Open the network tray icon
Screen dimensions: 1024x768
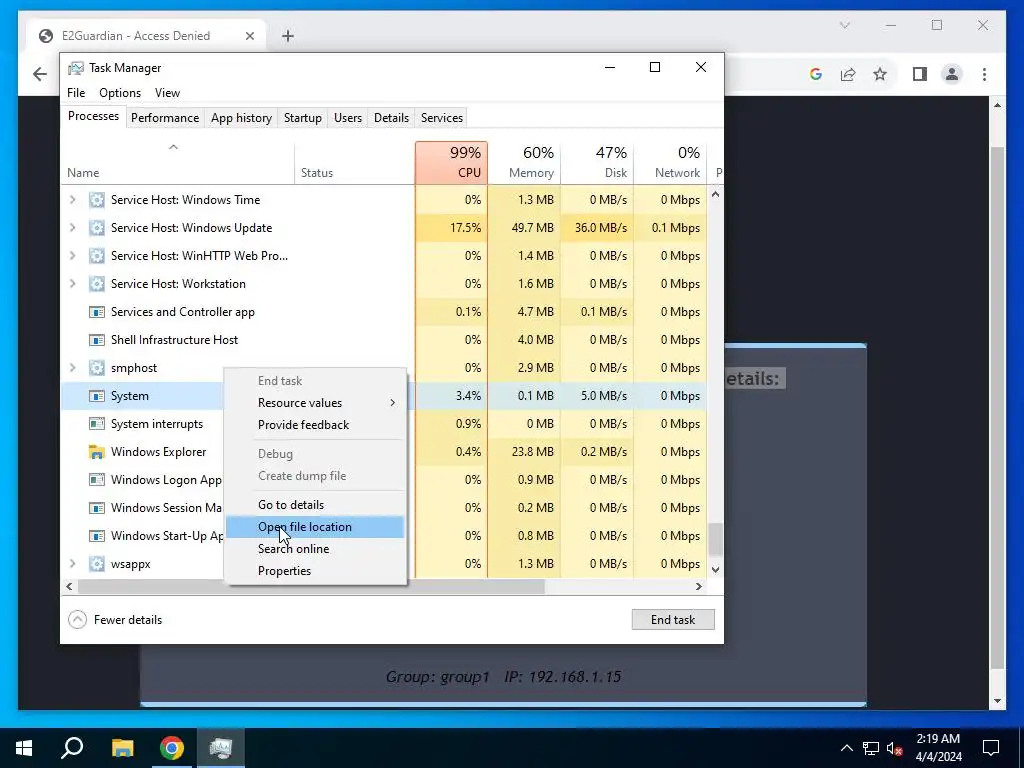tap(871, 748)
